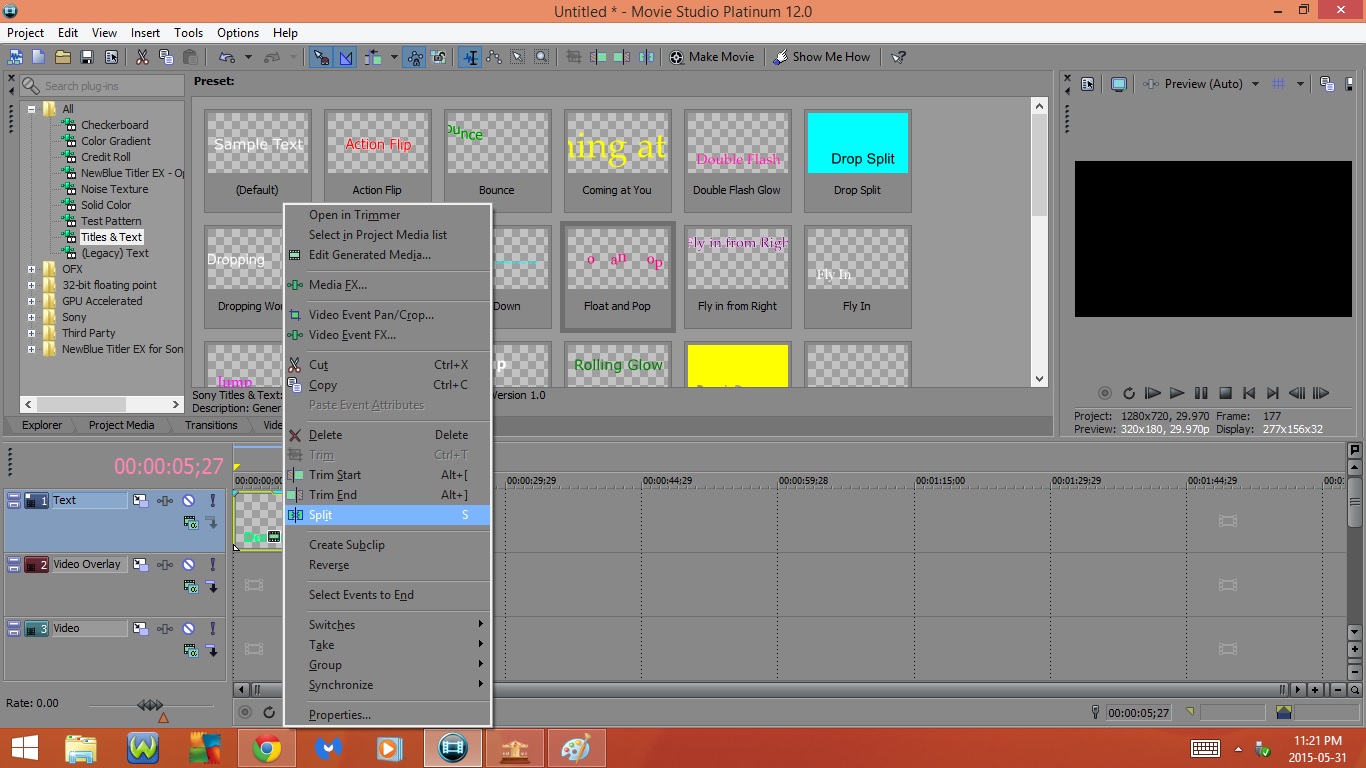Click Project Properties icon in preview panel
The height and width of the screenshot is (768, 1366).
click(1088, 84)
